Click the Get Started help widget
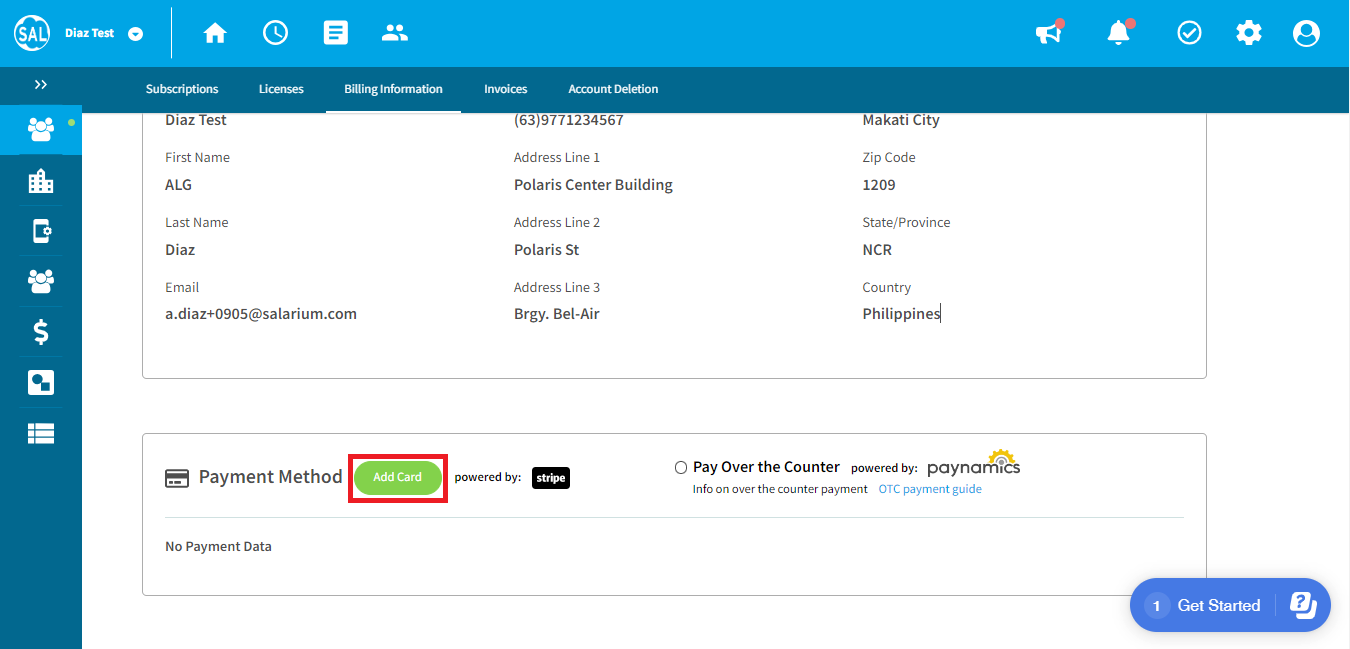This screenshot has height=649, width=1350. [1230, 605]
